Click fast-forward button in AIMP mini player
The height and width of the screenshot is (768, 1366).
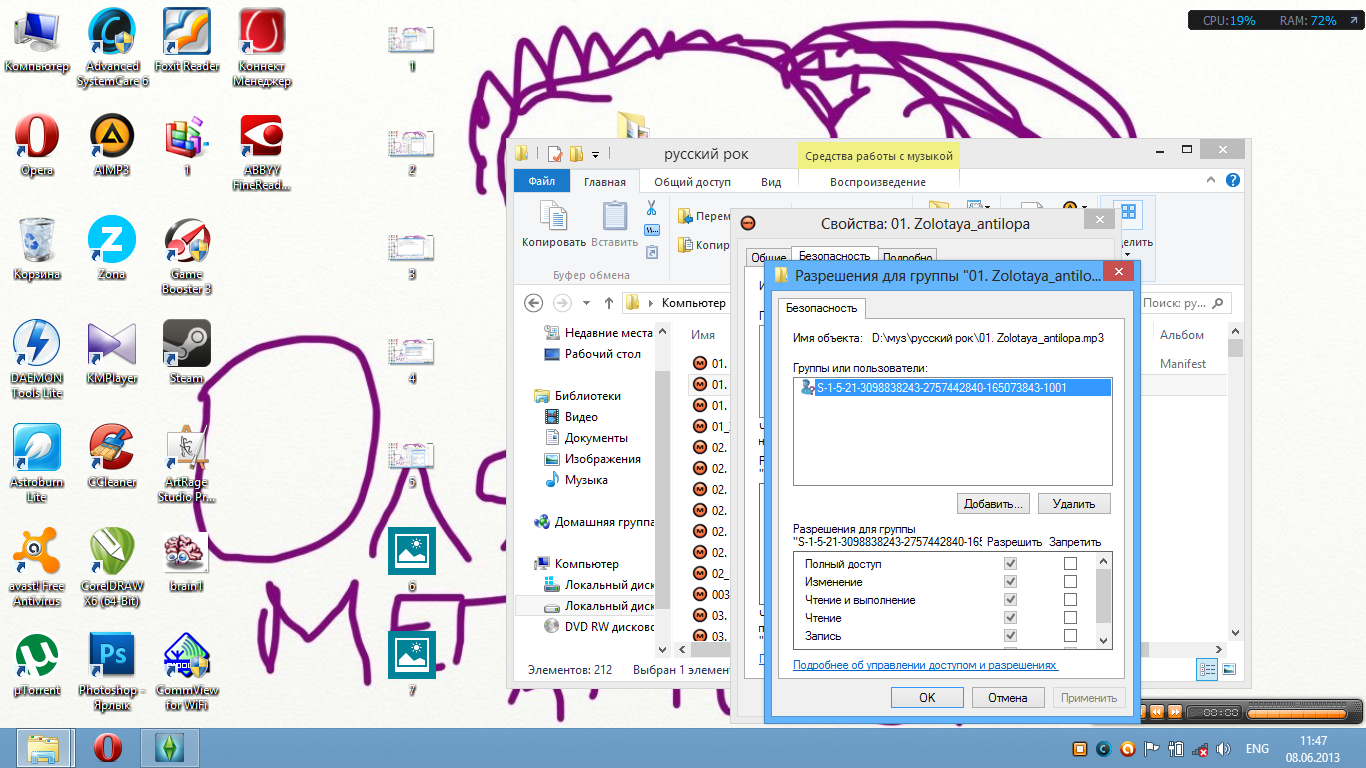(x=1175, y=712)
